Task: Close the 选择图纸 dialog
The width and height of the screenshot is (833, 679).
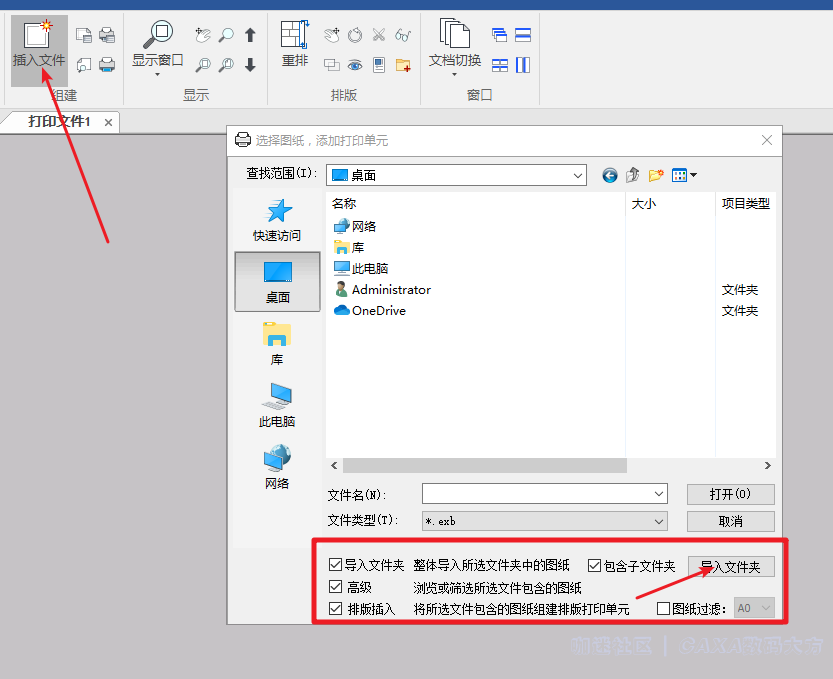Action: [767, 140]
